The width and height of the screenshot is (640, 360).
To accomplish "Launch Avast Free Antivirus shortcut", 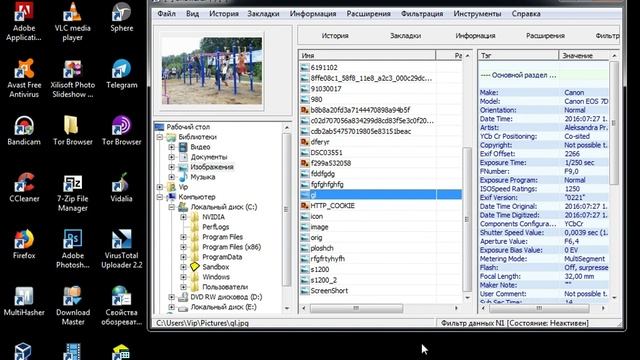I will tap(24, 78).
